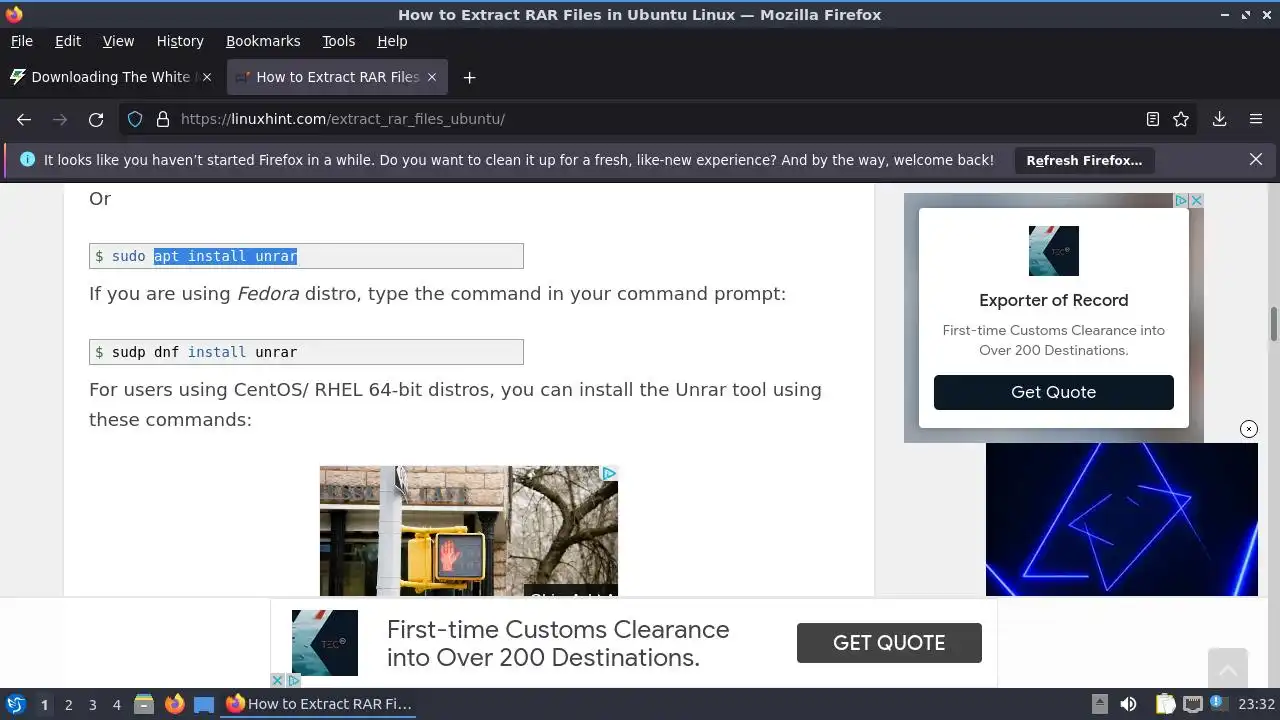This screenshot has height=720, width=1280.
Task: Switch to workspace 1 in taskbar
Action: pos(44,704)
